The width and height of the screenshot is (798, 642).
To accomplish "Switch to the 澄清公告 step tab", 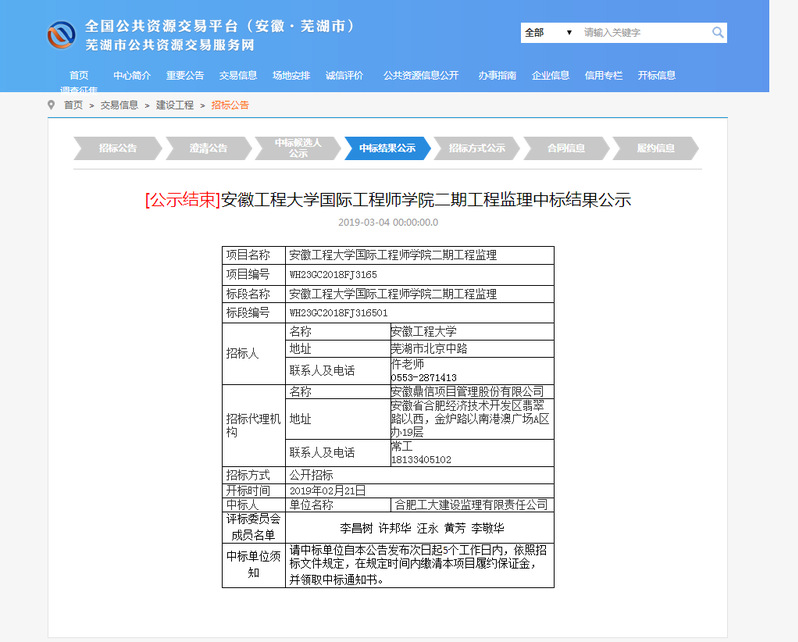I will 208,148.
